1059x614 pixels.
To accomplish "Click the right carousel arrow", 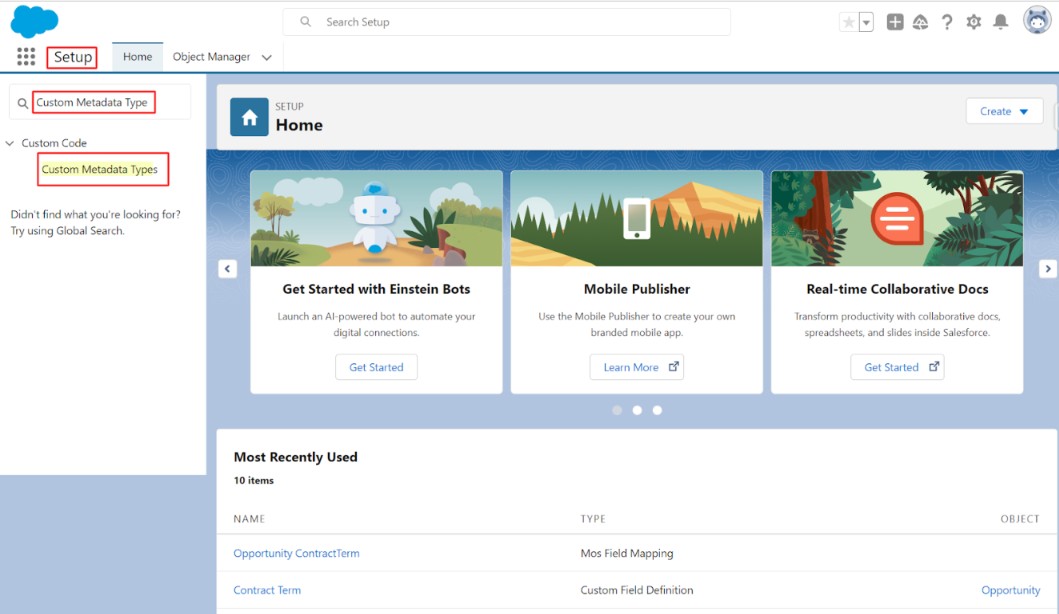I will pos(1047,268).
